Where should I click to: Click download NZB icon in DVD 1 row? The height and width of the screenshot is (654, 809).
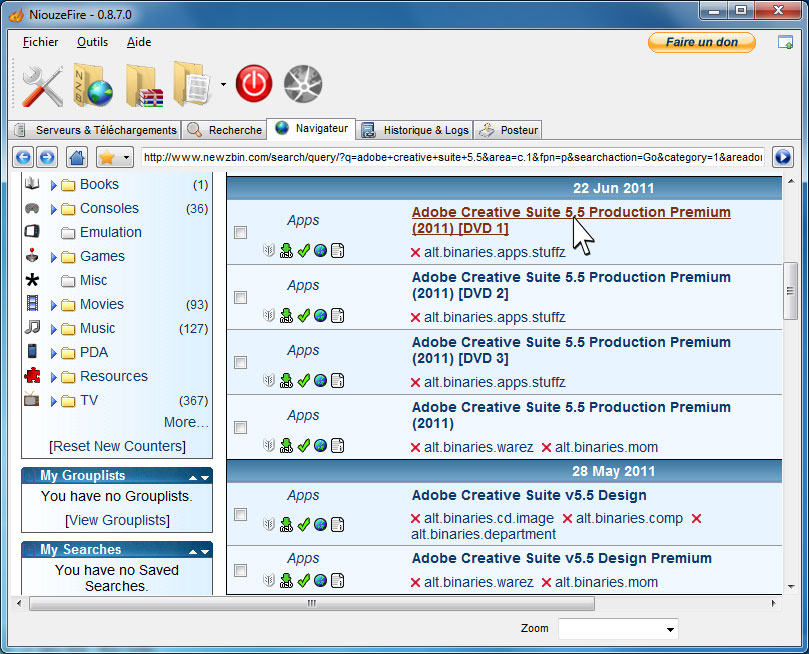pos(286,251)
